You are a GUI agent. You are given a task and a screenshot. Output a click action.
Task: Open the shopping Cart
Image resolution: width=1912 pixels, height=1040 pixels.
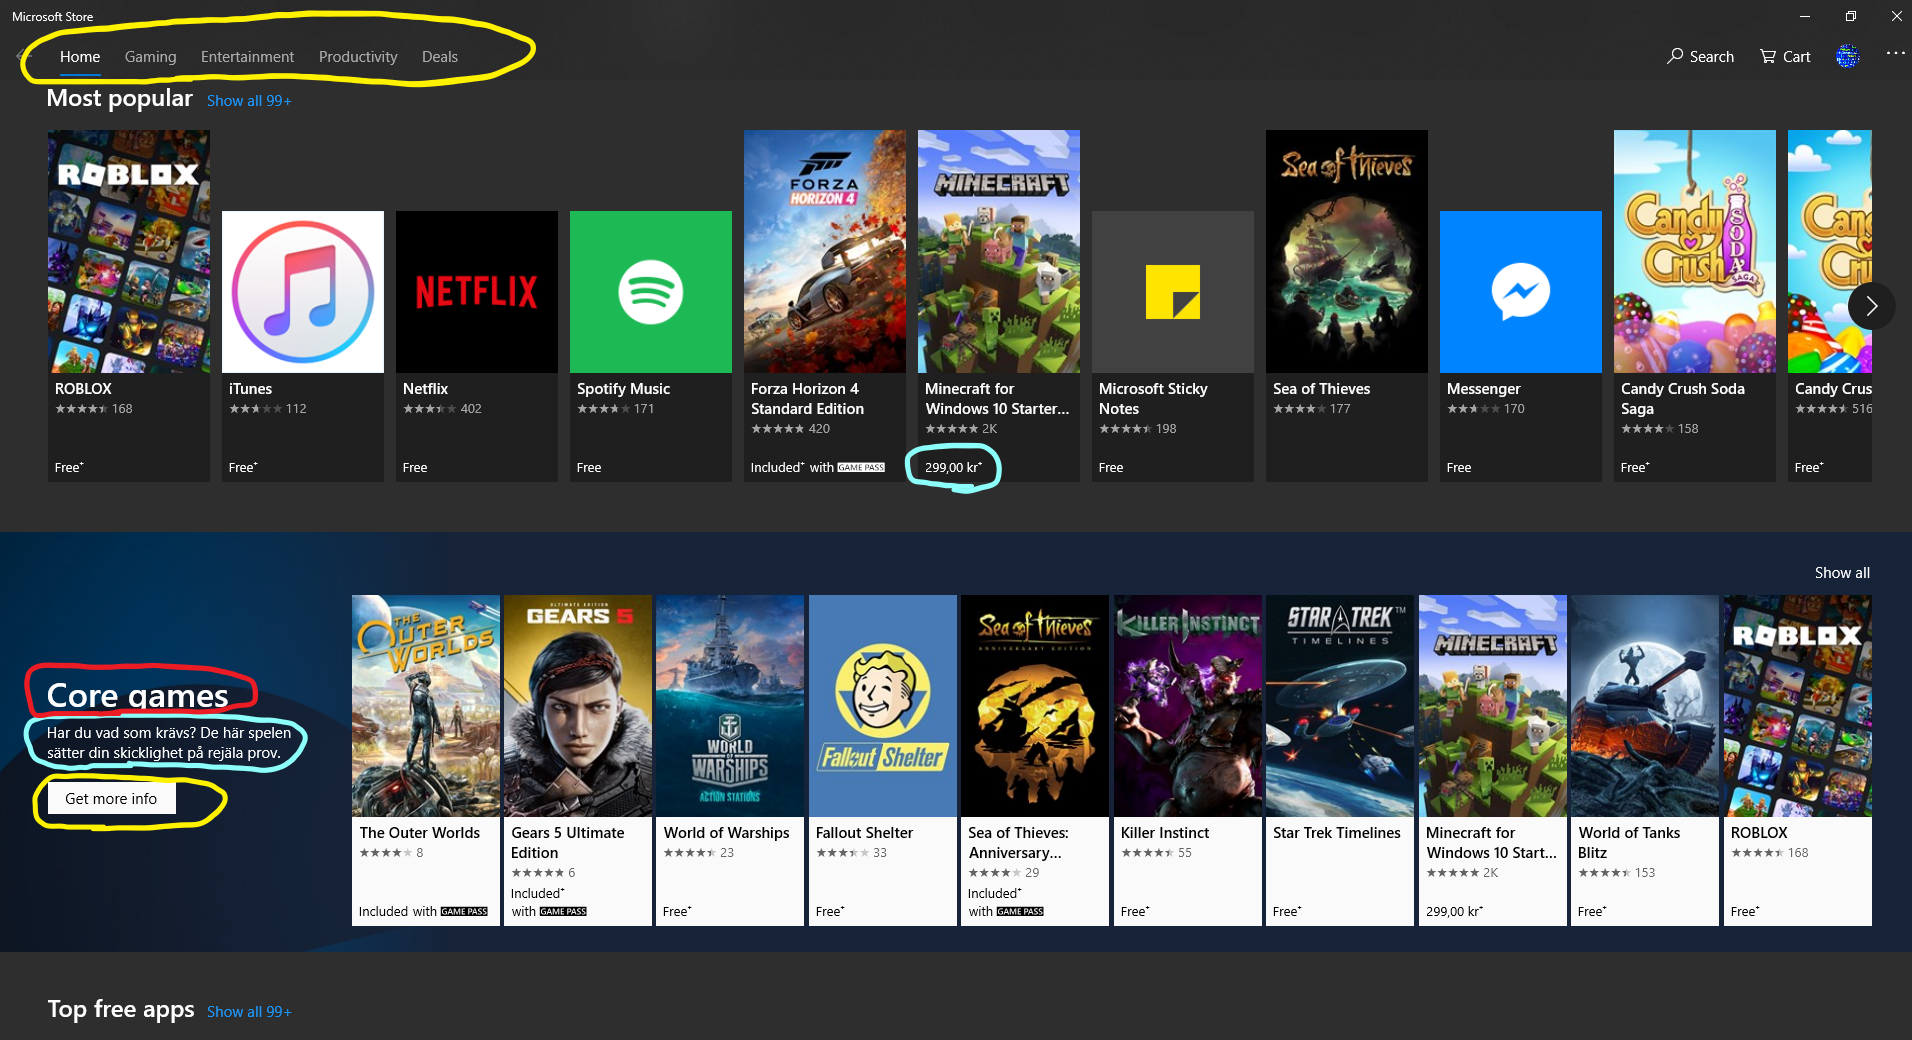click(x=1785, y=57)
